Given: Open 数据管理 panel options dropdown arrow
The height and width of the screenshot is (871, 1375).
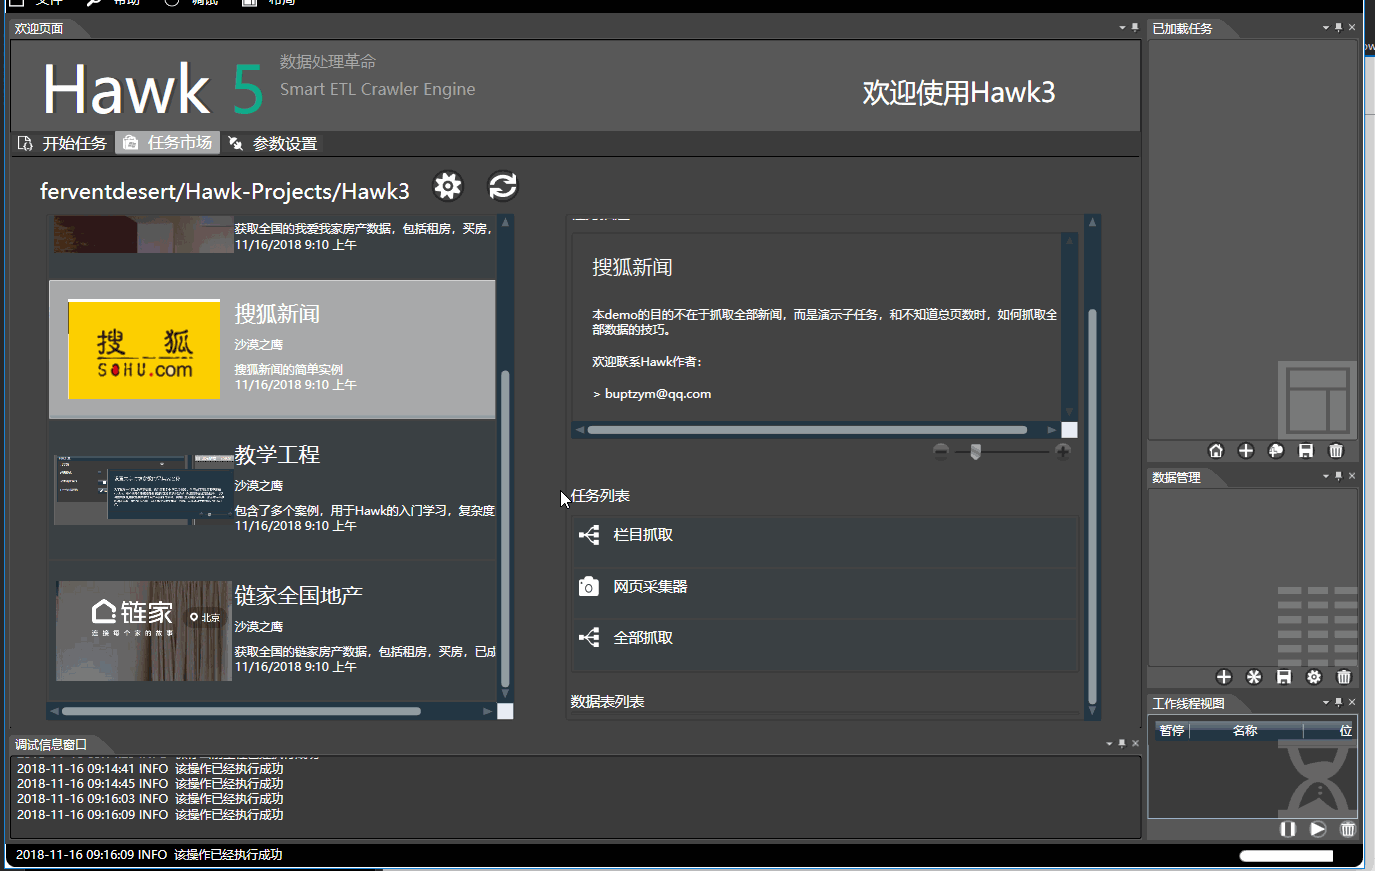Looking at the screenshot, I should pos(1326,477).
